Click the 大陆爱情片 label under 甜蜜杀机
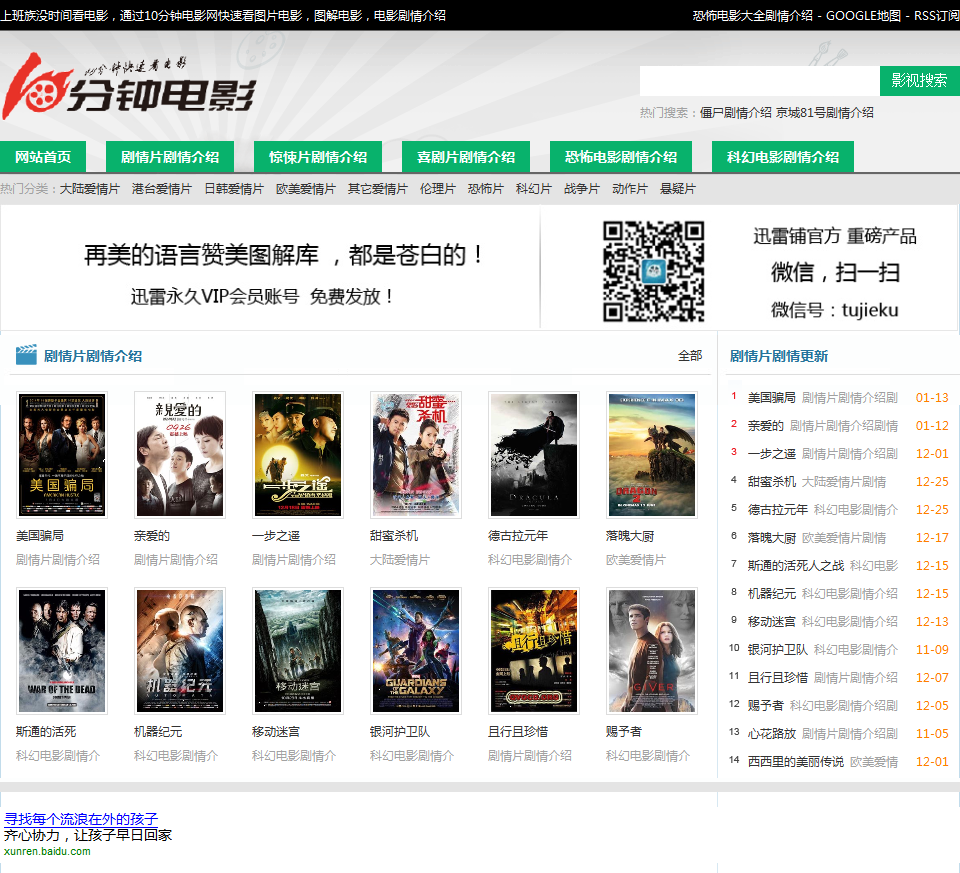Screen dimensions: 960x873 (400, 560)
